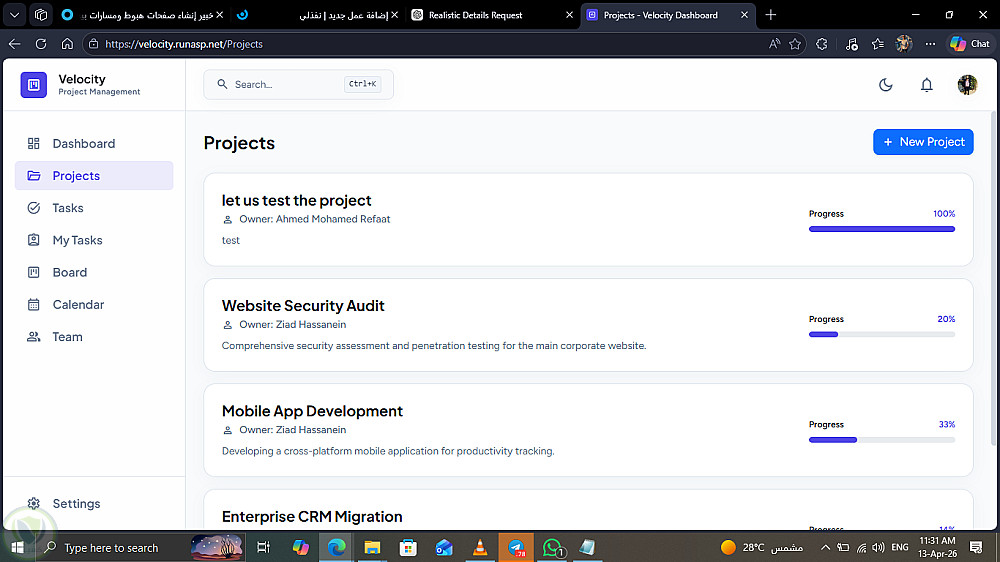1000x562 pixels.
Task: Open Edge from taskbar
Action: click(x=336, y=547)
